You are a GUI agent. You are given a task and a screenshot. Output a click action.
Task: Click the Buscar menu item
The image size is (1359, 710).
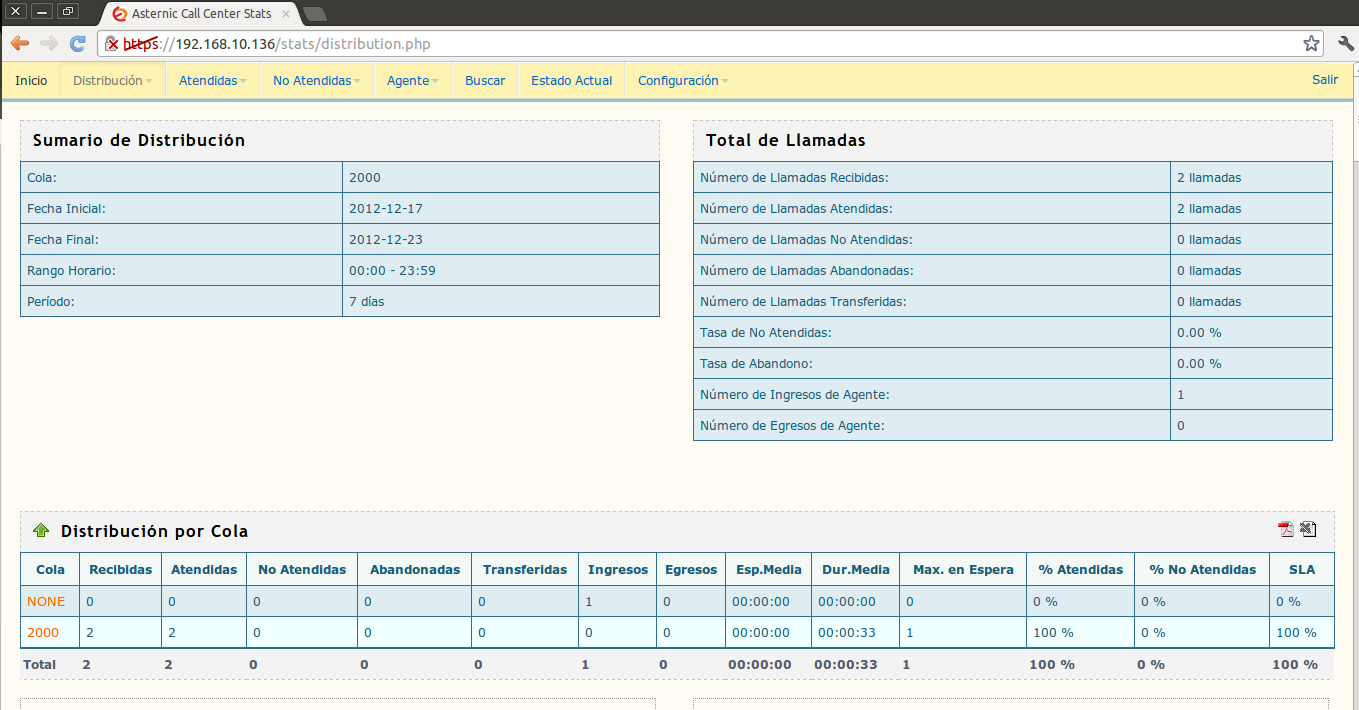(485, 81)
